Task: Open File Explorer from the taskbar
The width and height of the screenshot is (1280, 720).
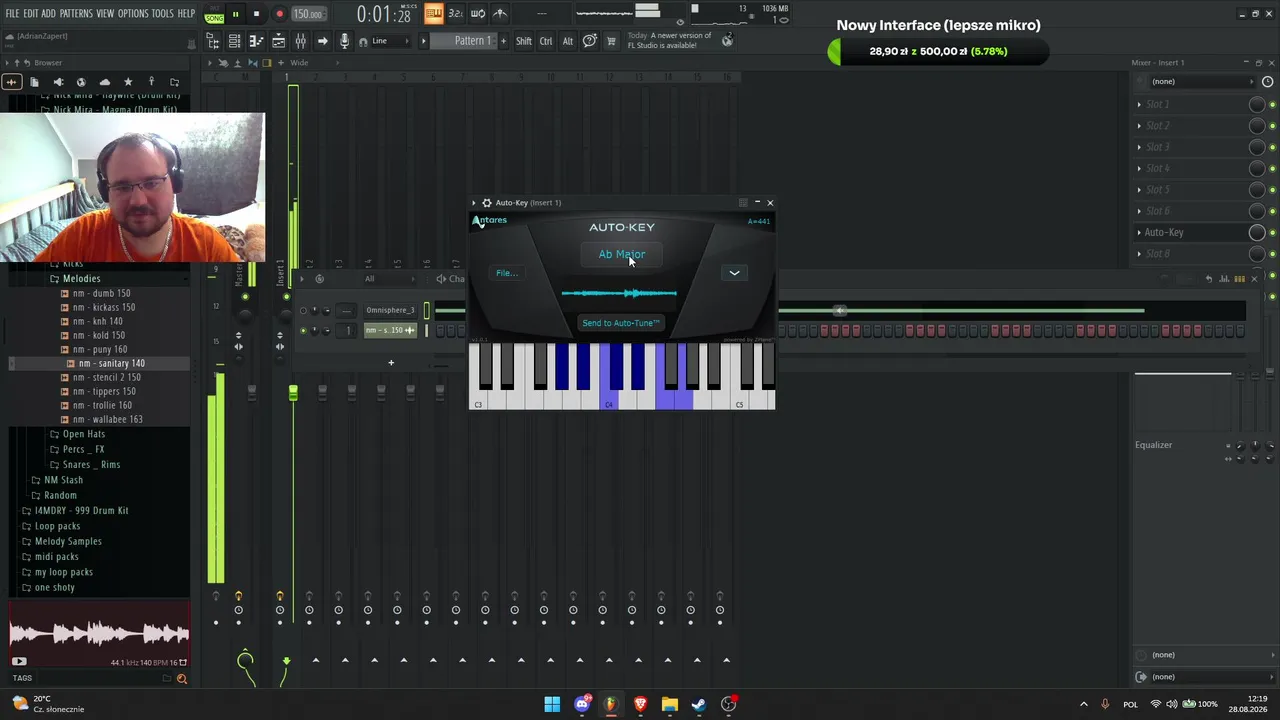Action: click(x=669, y=704)
